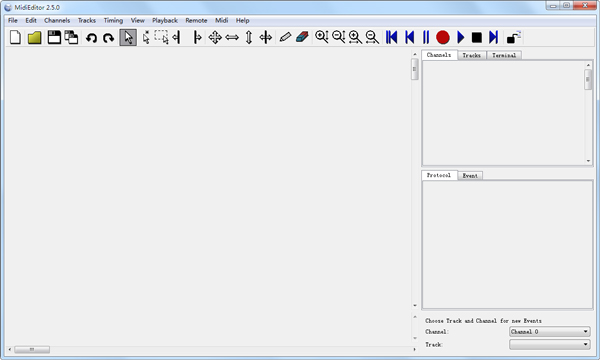Image resolution: width=600 pixels, height=360 pixels.
Task: Create a new file with the blank page icon
Action: pos(15,37)
